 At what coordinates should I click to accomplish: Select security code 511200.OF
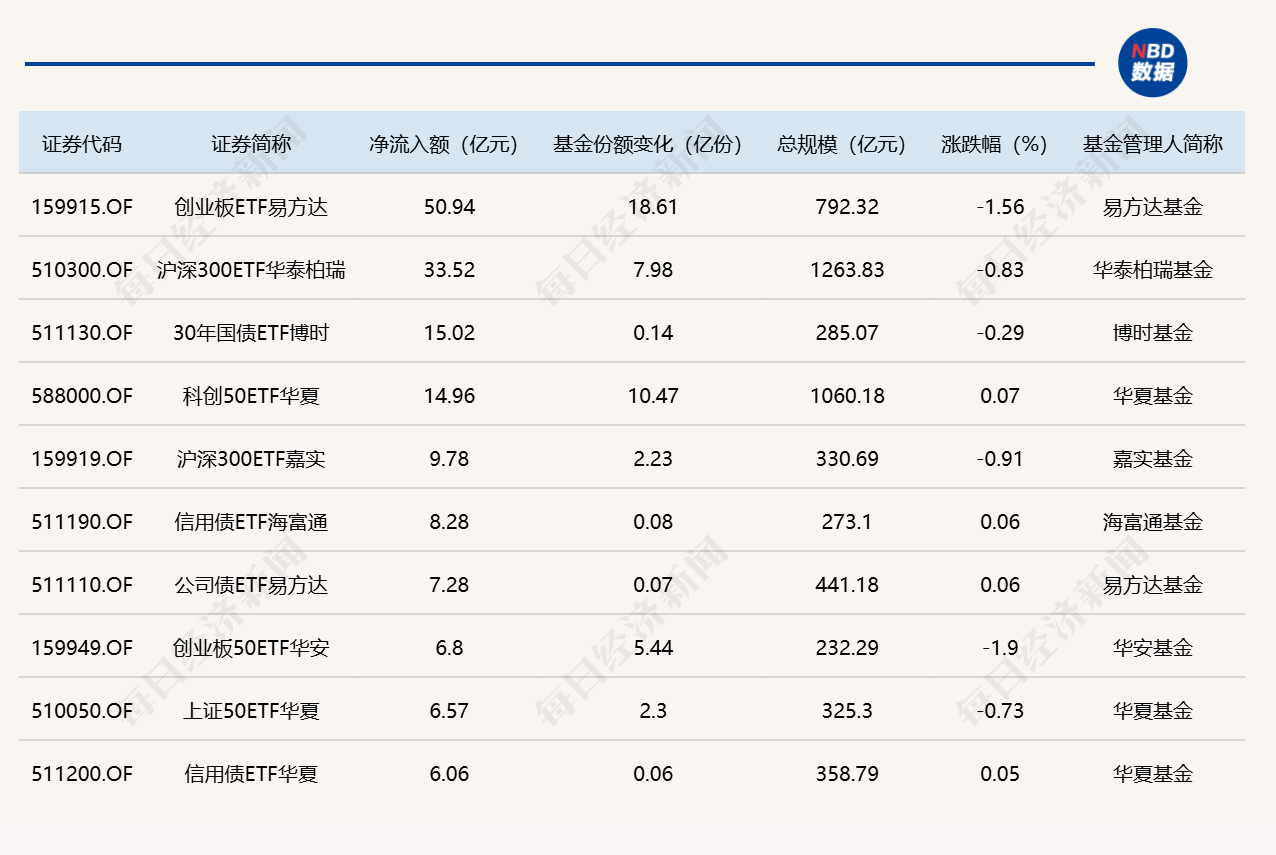(82, 774)
